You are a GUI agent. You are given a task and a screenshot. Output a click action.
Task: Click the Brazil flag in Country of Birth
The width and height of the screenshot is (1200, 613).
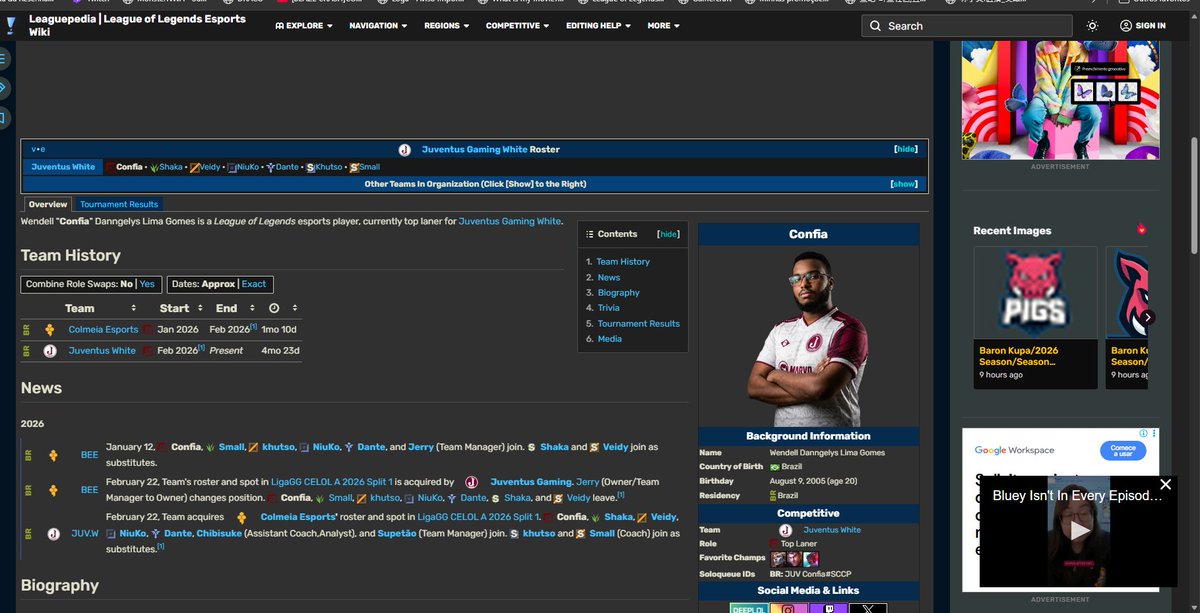(x=773, y=467)
